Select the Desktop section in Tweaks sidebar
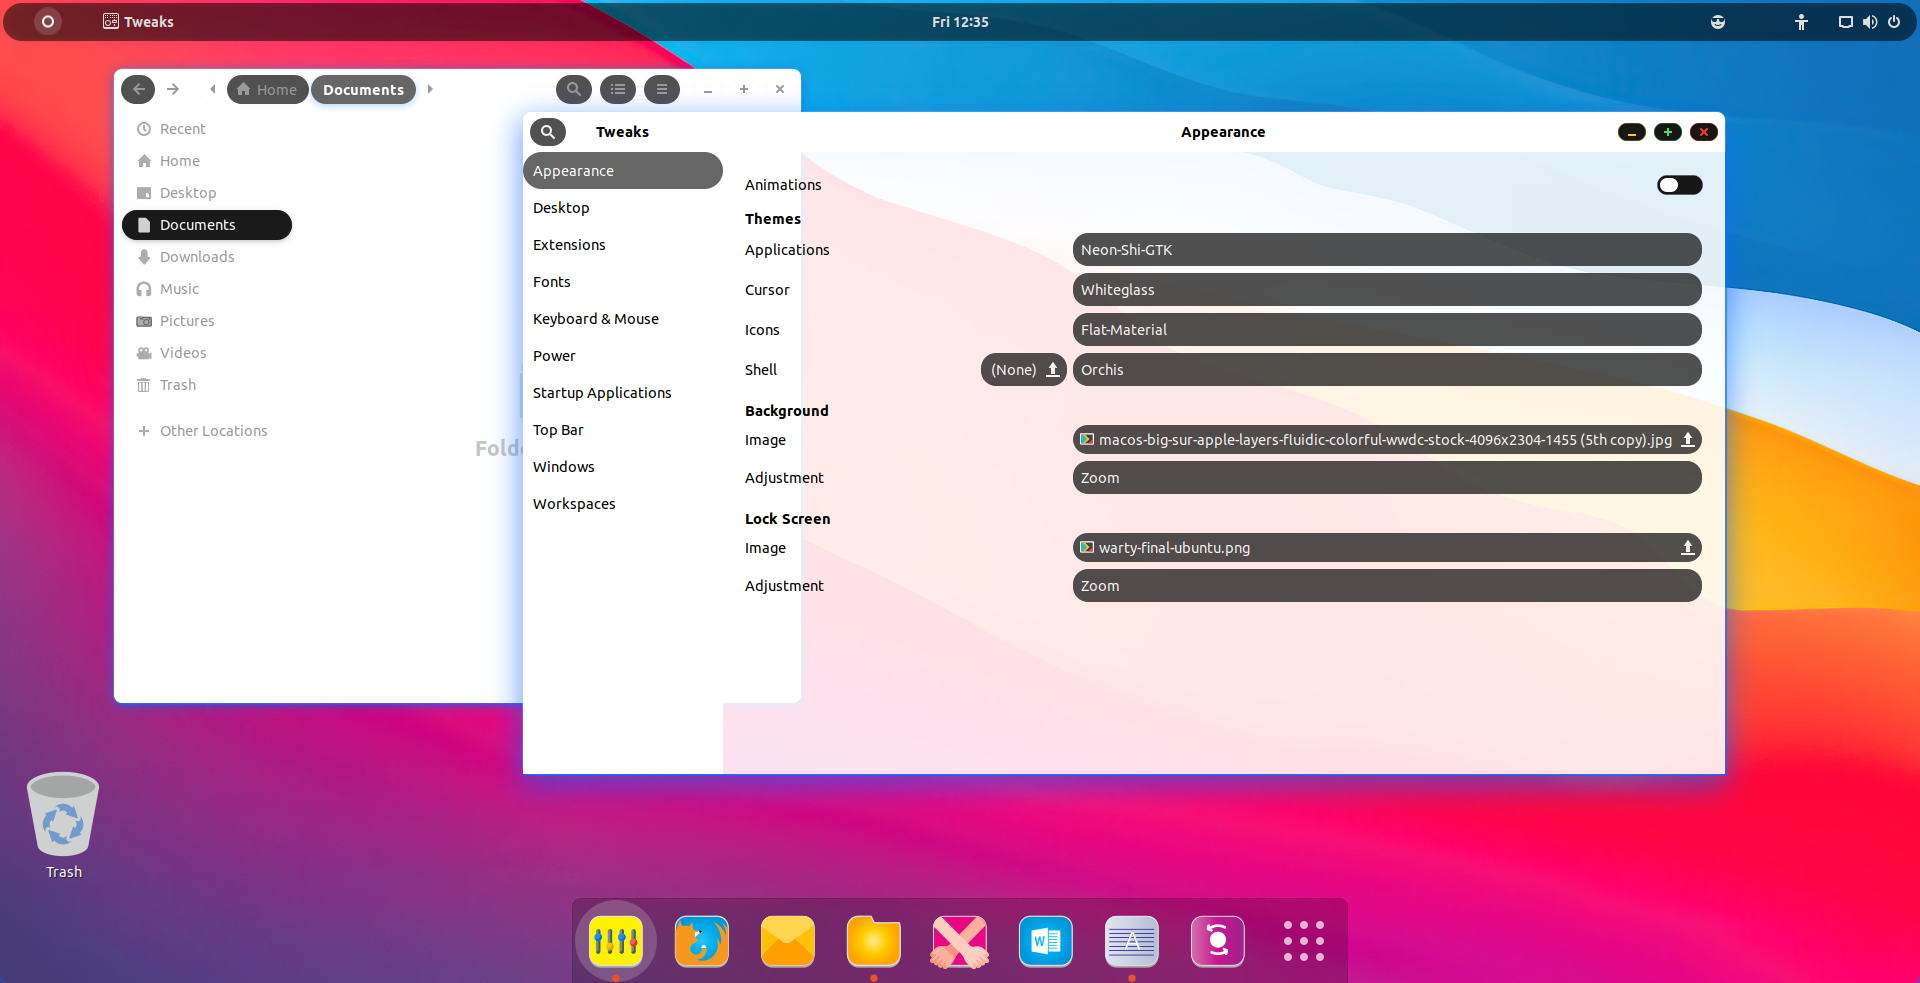 click(x=622, y=208)
